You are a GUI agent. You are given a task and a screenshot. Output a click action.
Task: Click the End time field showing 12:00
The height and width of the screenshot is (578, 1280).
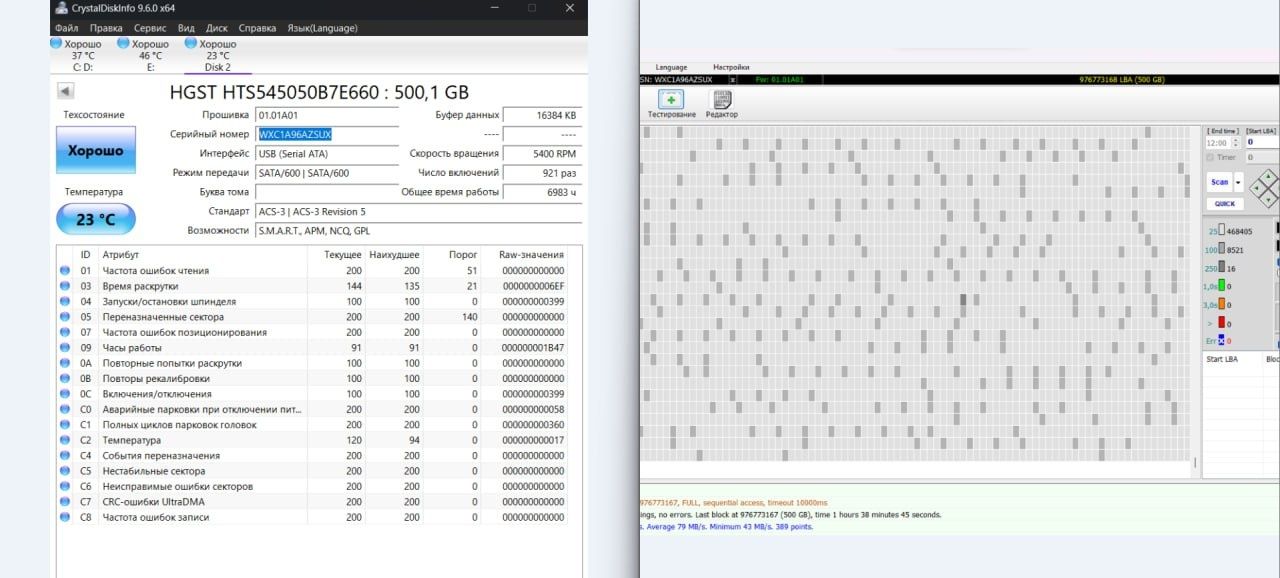pos(1218,142)
